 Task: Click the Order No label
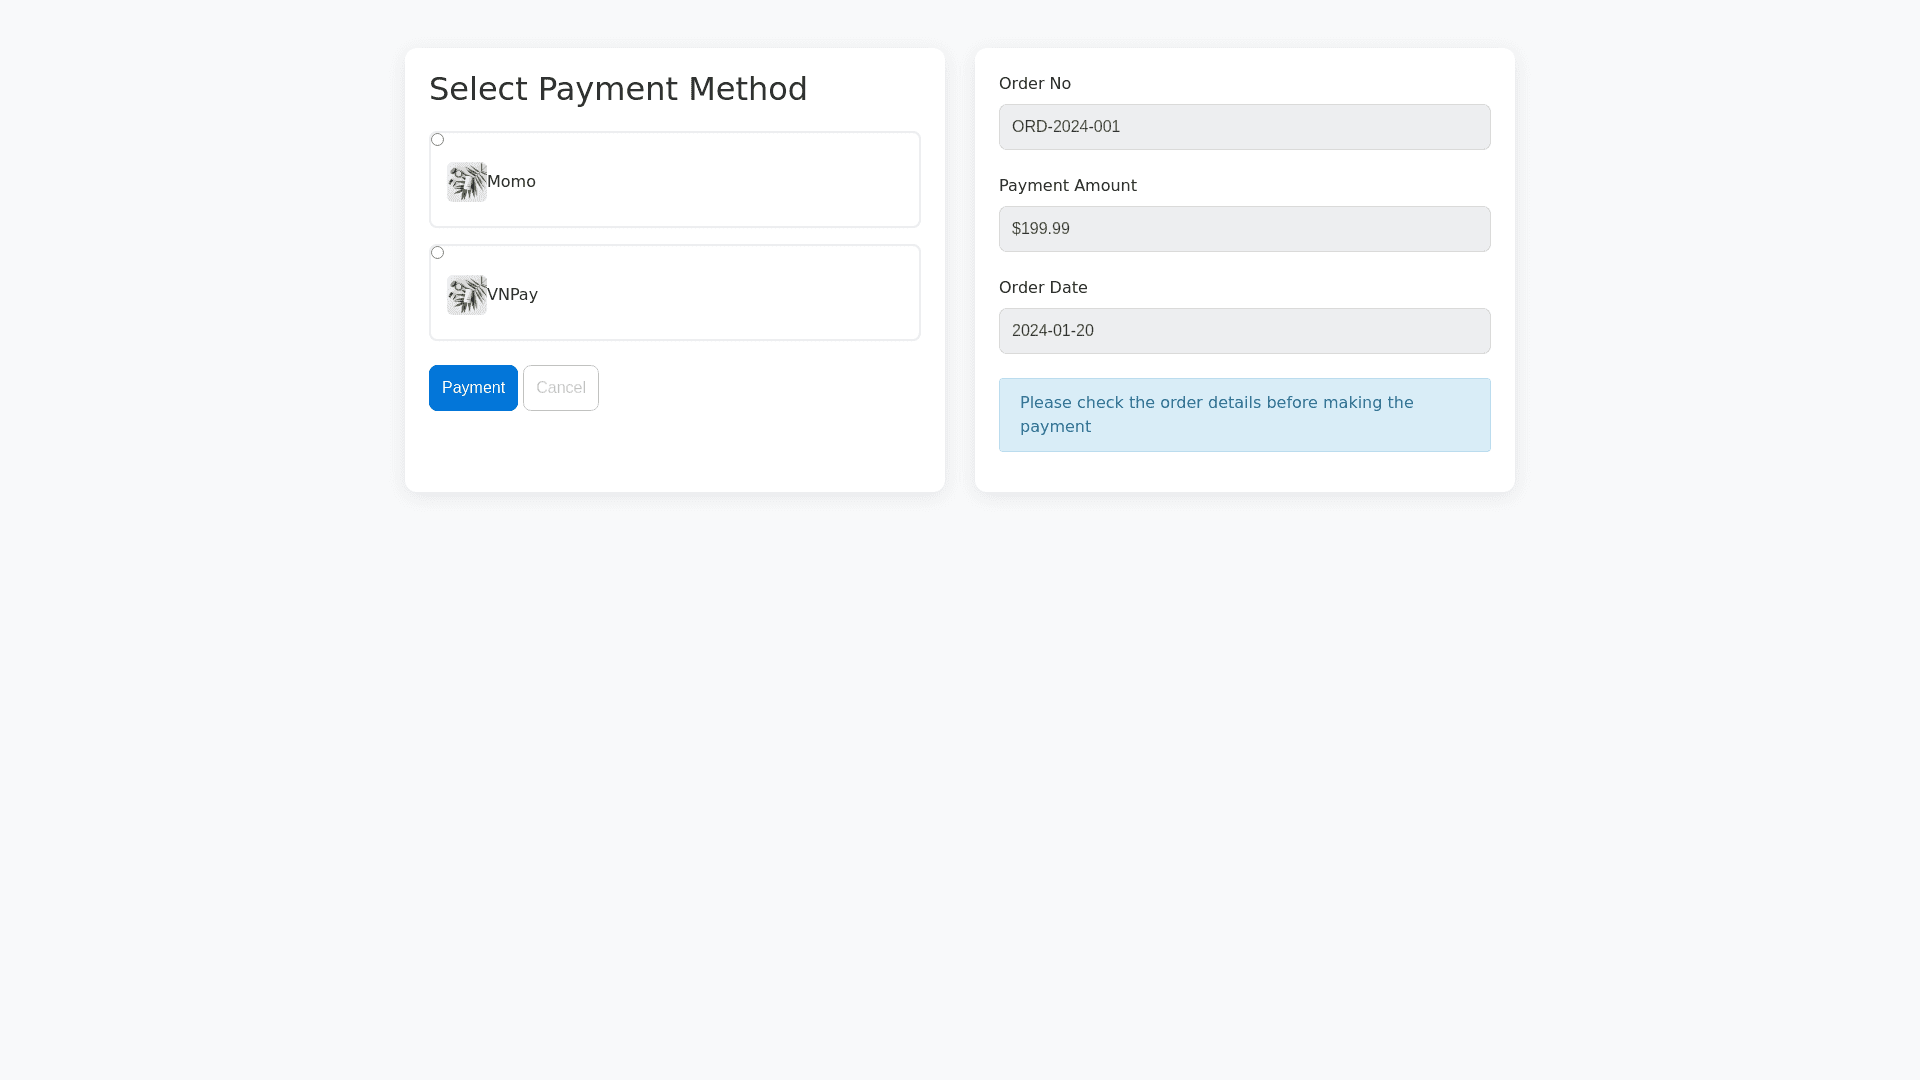pos(1035,84)
